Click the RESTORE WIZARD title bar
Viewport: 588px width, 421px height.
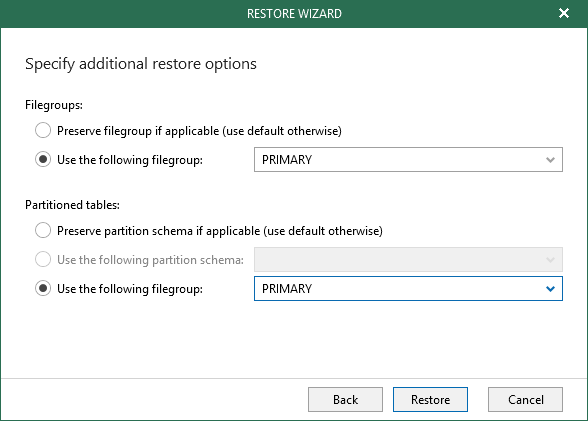(294, 13)
